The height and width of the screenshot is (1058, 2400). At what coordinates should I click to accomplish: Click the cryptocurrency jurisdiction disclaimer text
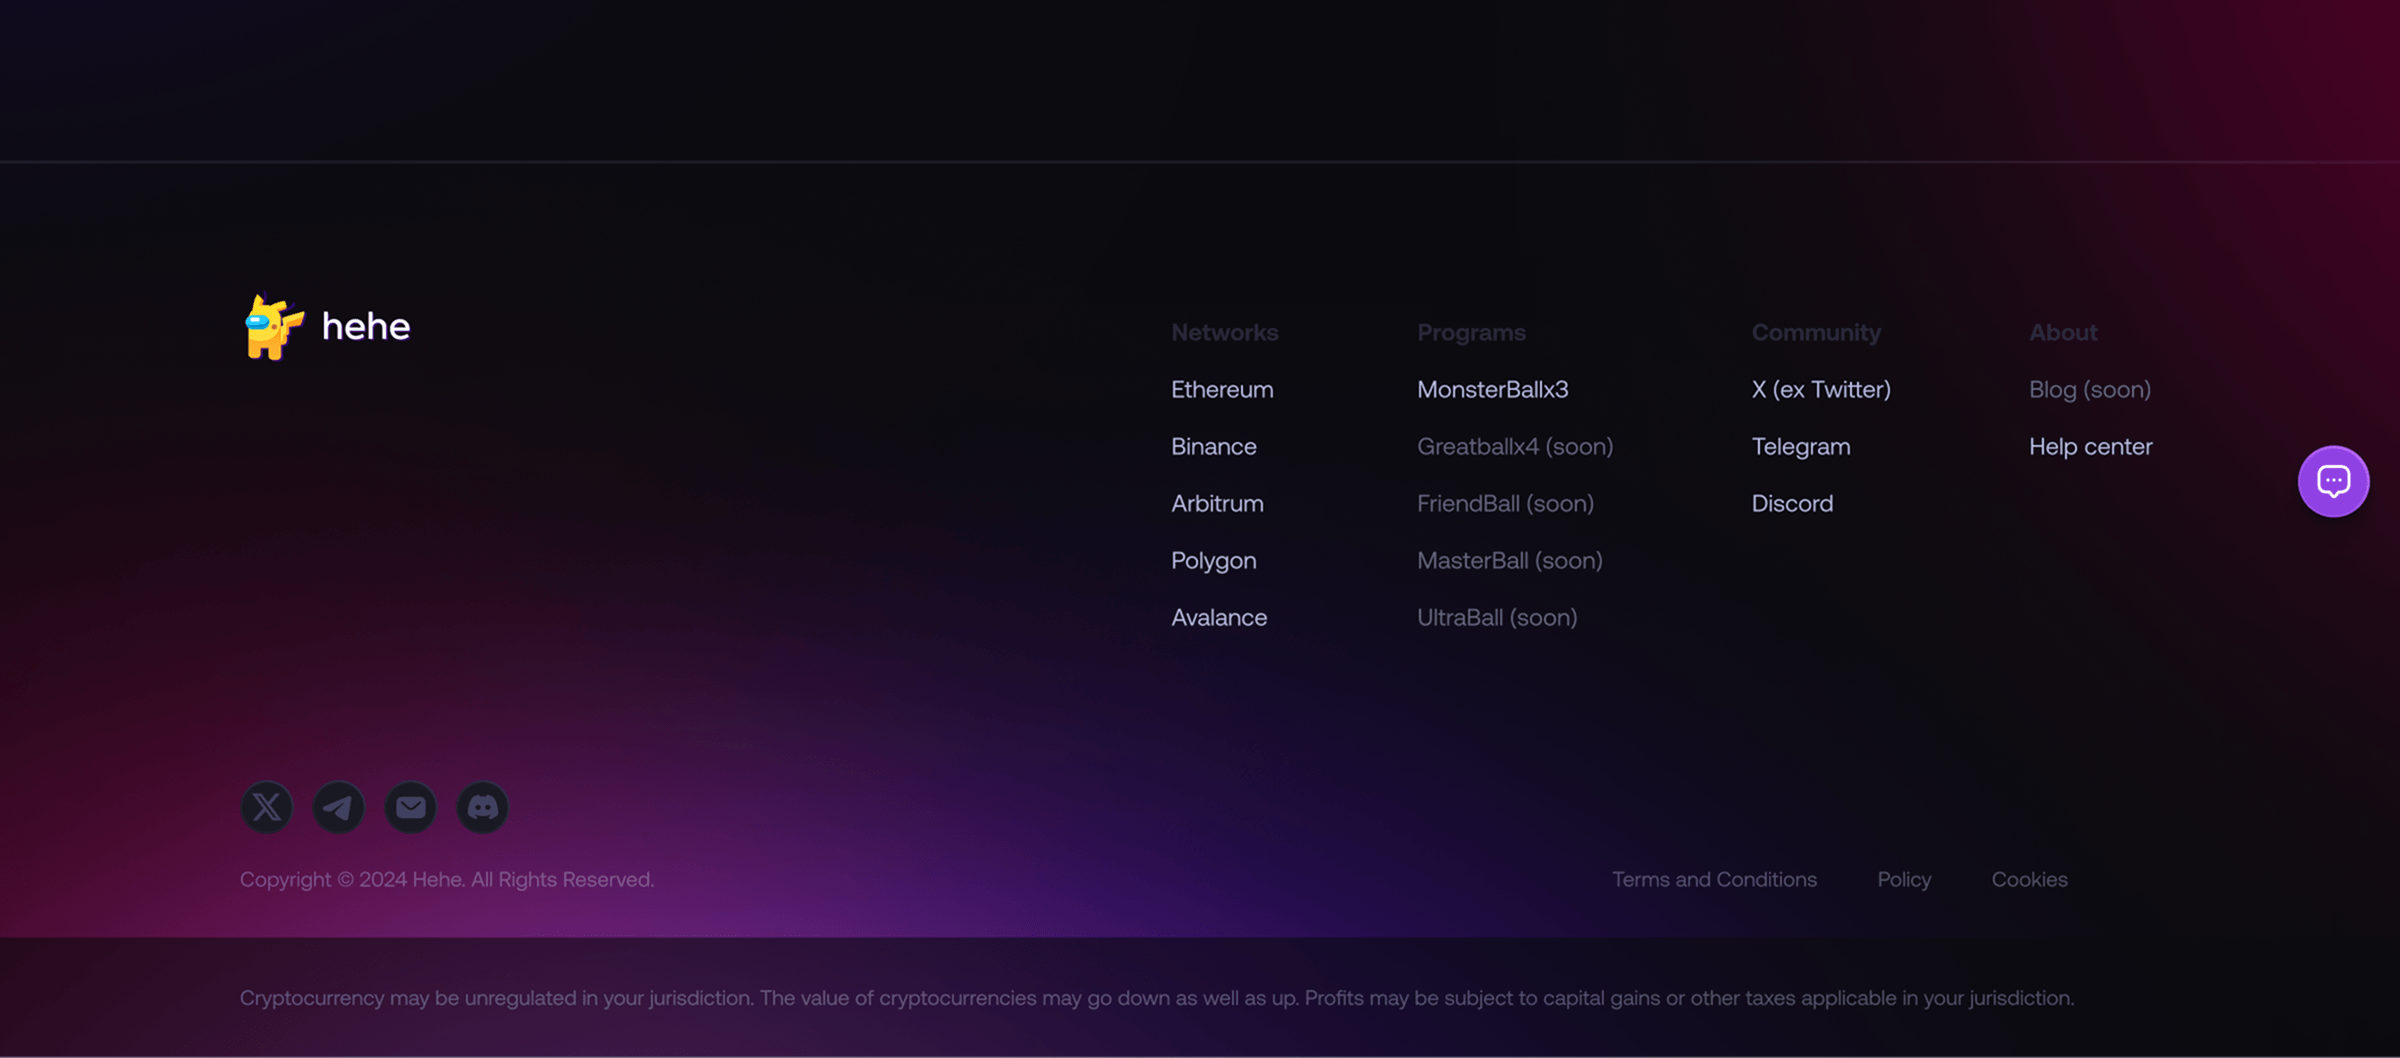point(1157,998)
